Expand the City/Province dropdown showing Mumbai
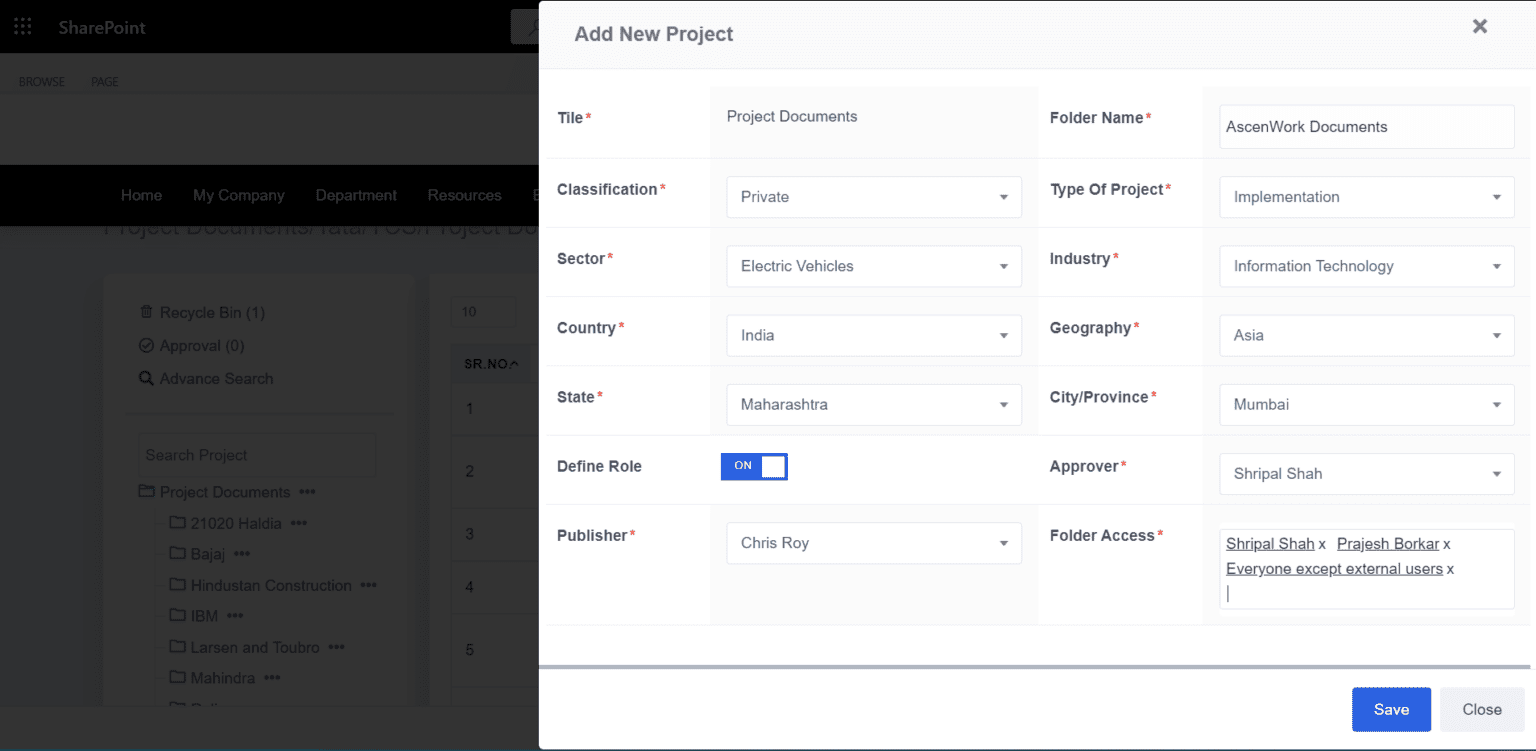Screen dimensions: 1536x751 (x=1366, y=405)
